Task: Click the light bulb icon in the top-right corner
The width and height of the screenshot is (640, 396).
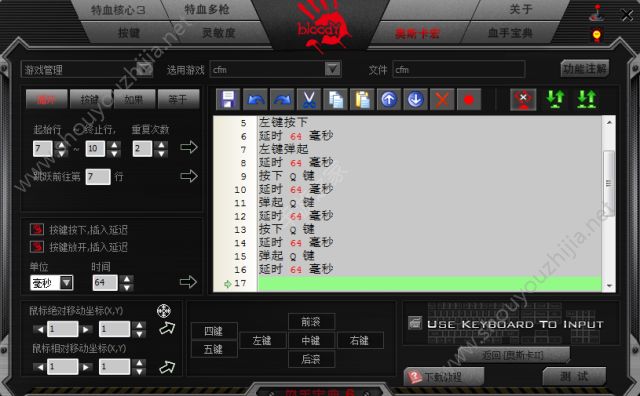Action: point(597,35)
